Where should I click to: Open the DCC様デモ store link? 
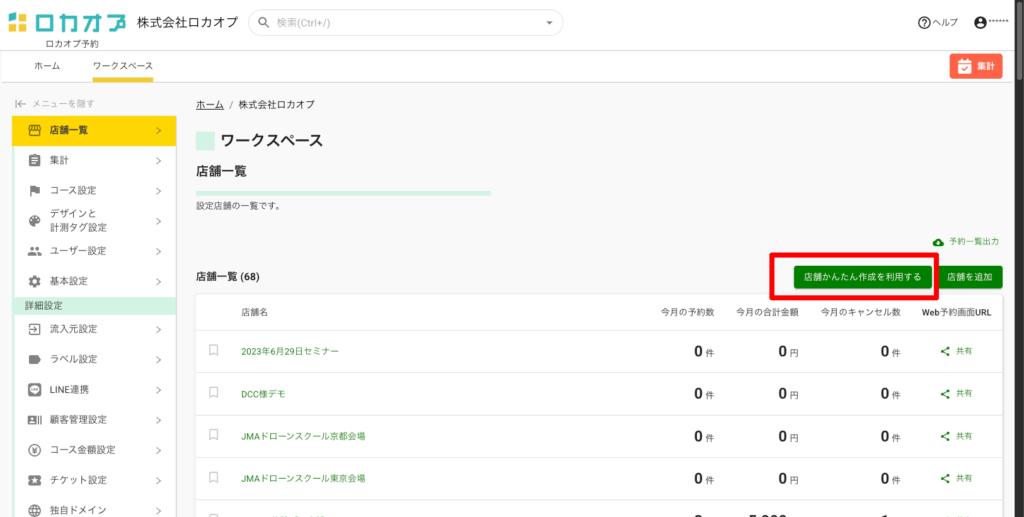(x=263, y=394)
